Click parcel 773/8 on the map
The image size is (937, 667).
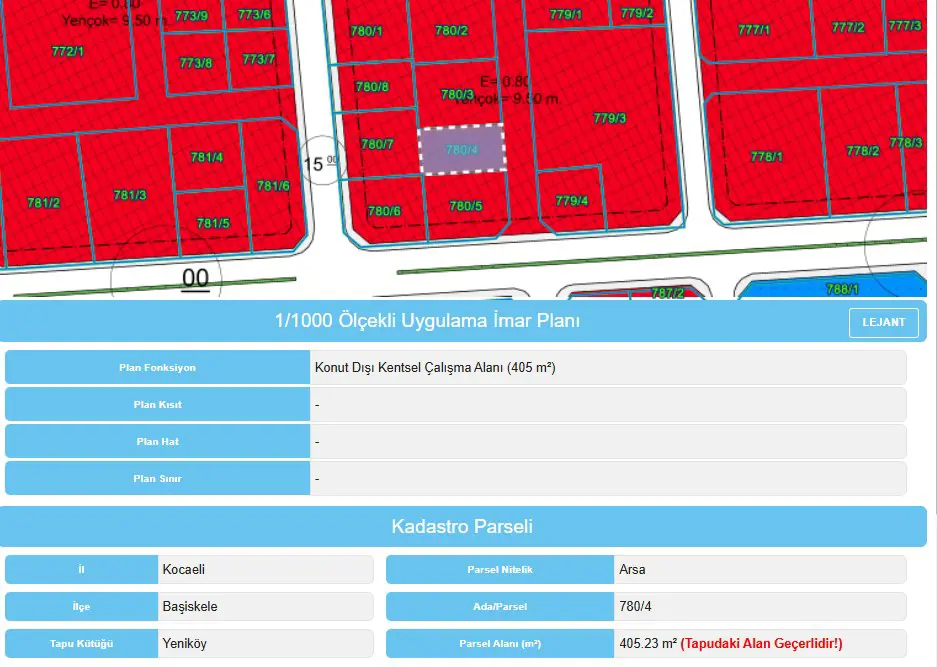195,63
